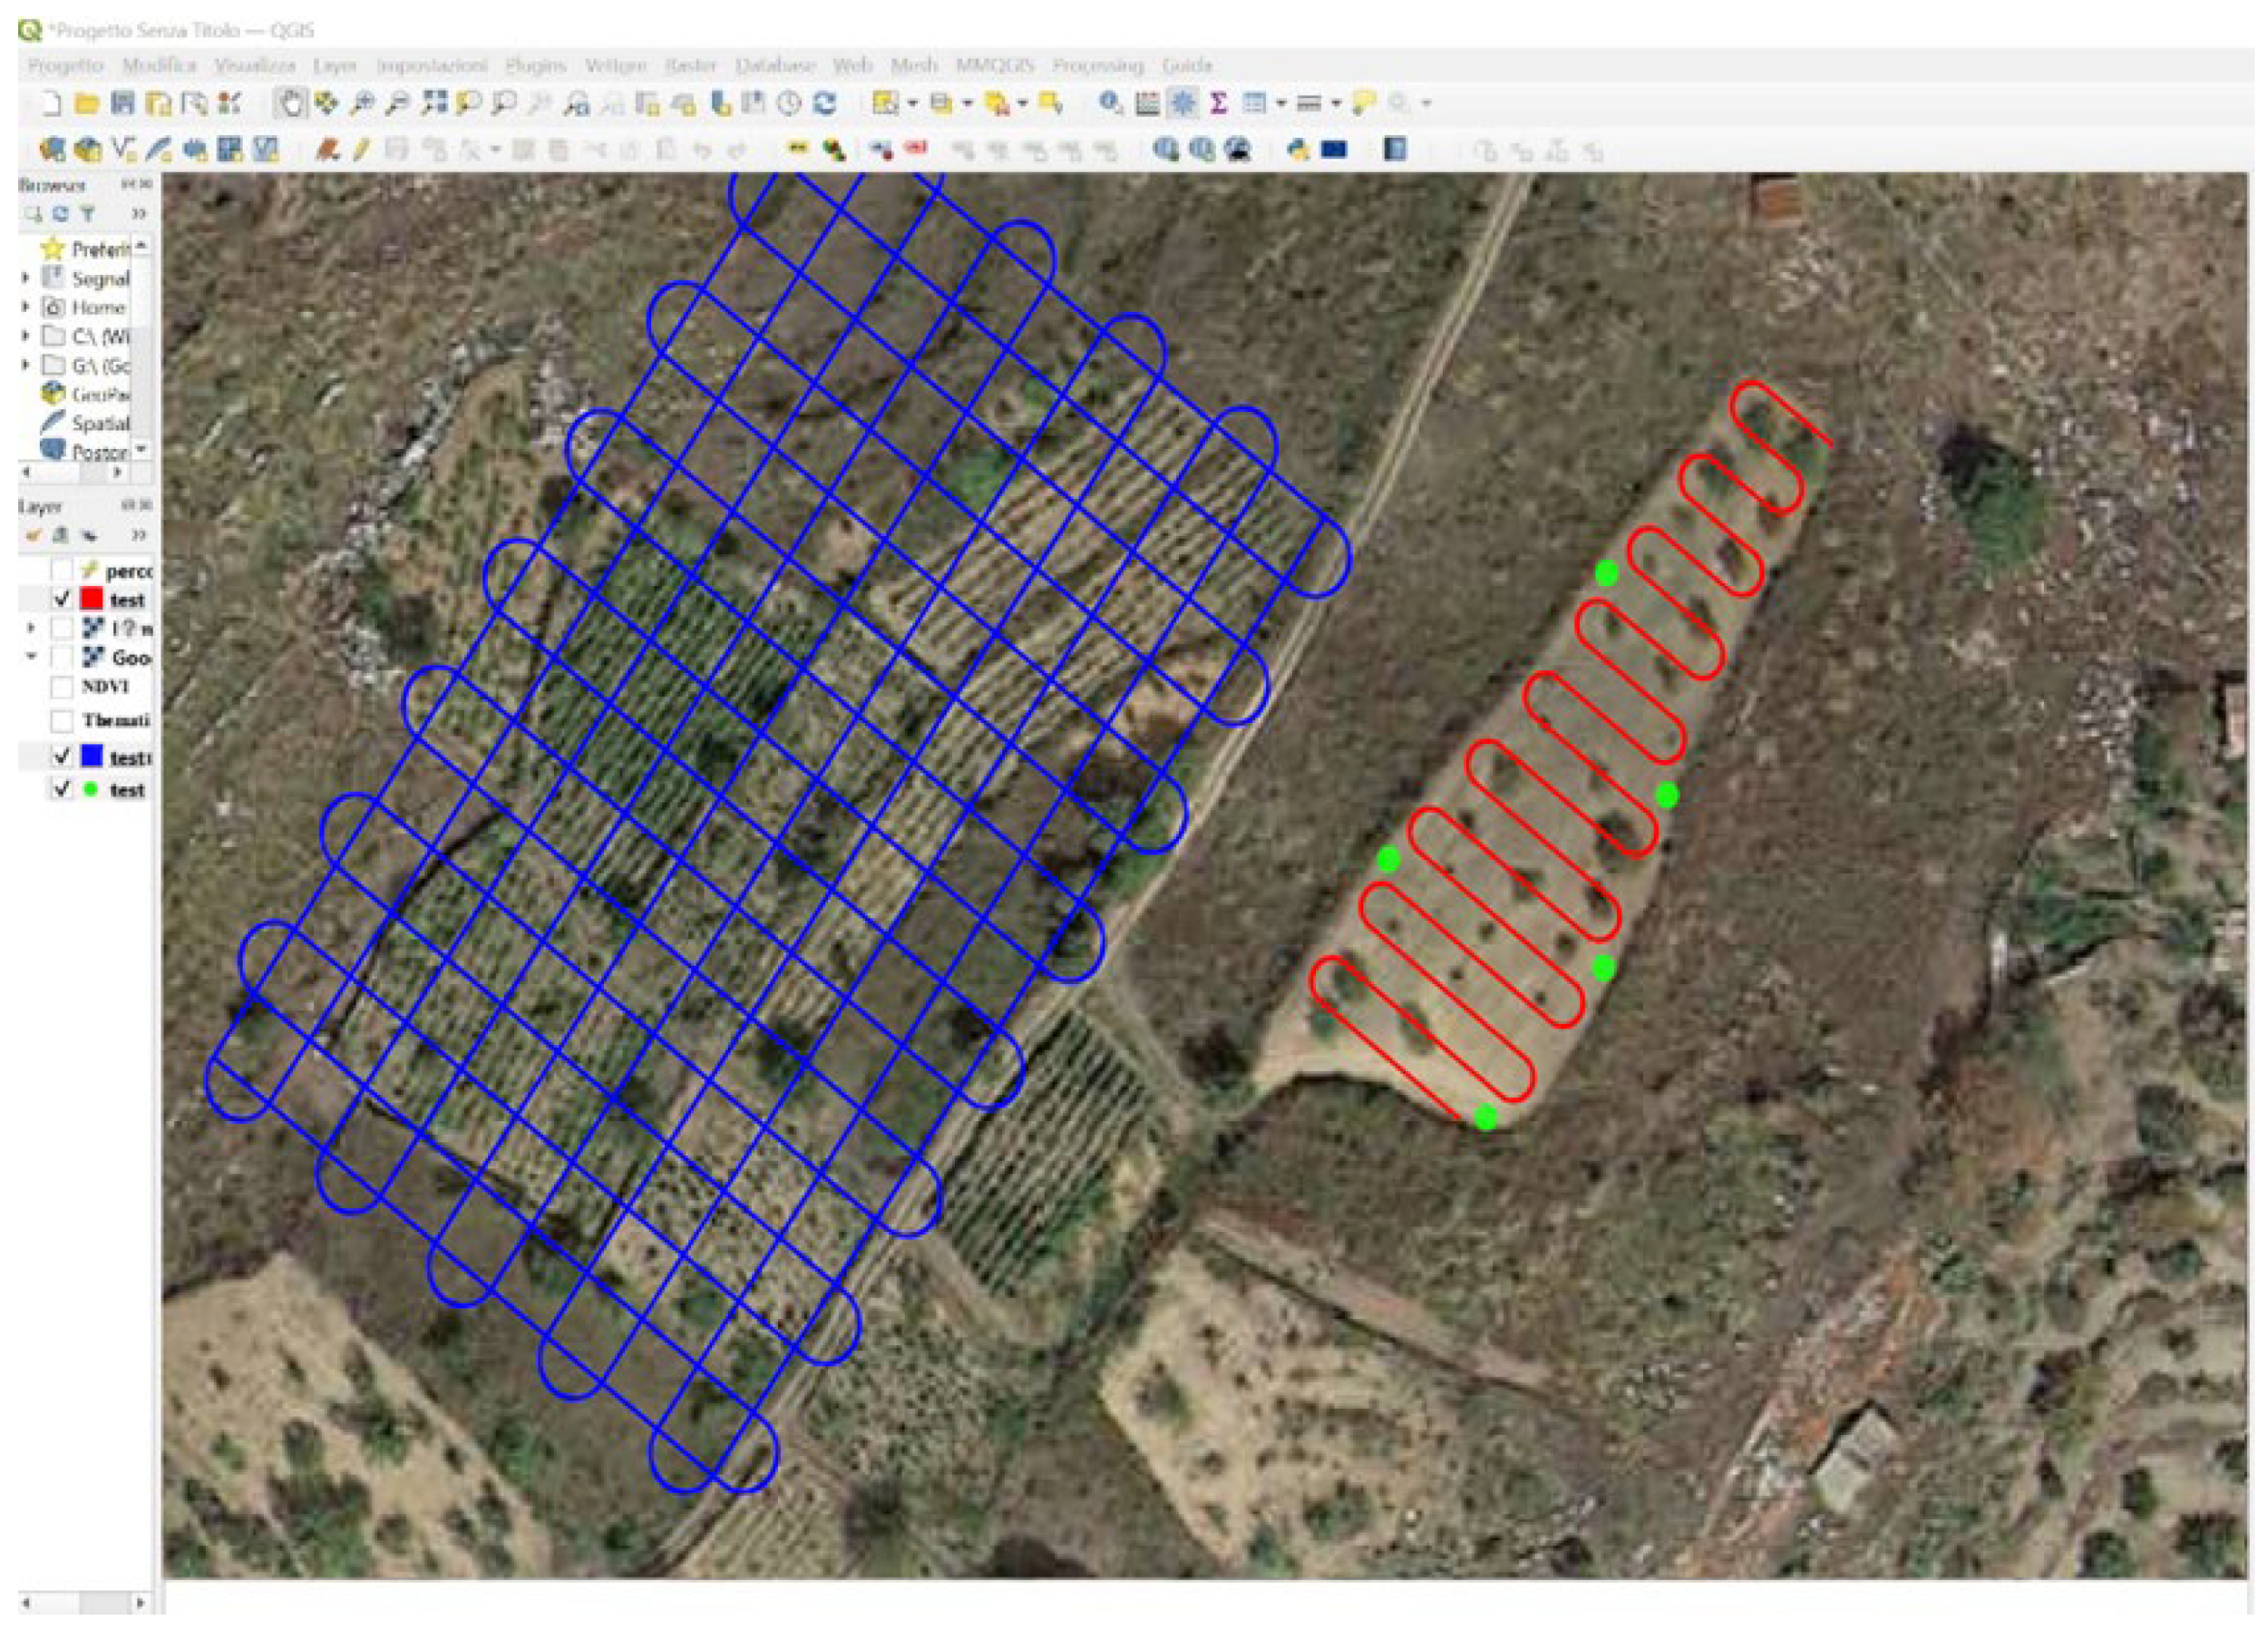This screenshot has height=1630, width=2268.
Task: Click Browser panel refresh icon
Action: tap(61, 214)
